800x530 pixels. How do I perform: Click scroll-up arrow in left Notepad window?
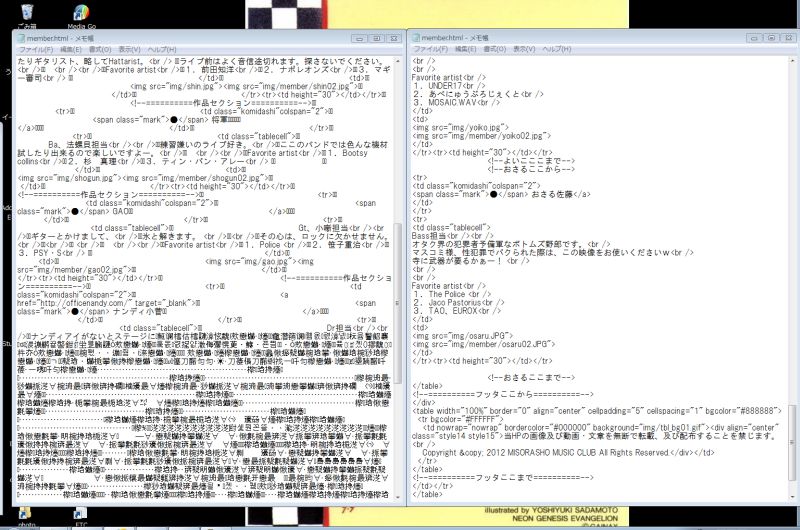pos(398,61)
